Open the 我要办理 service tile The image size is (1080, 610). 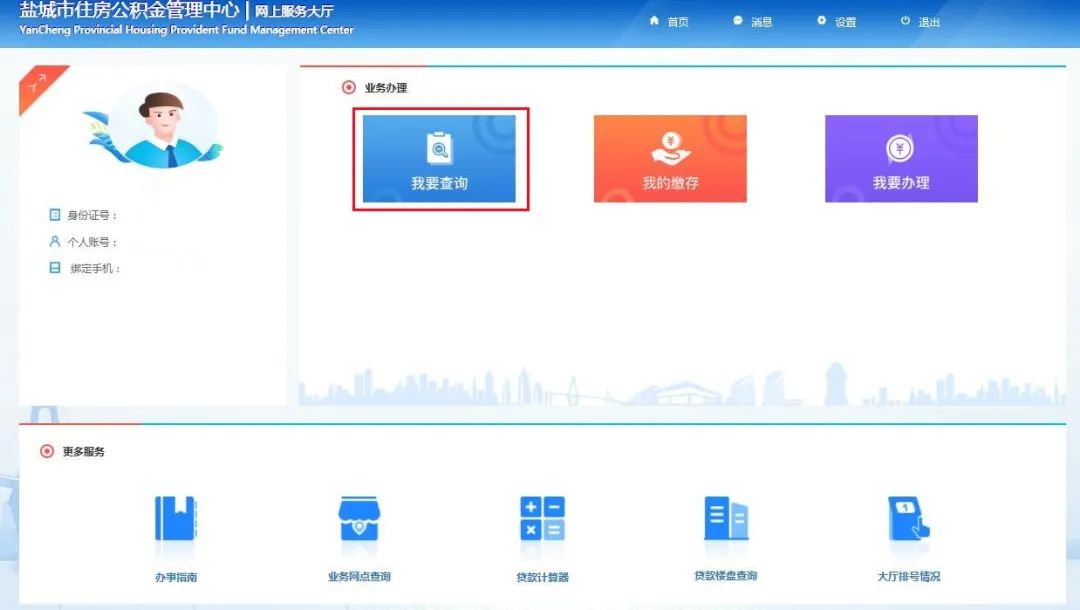click(x=901, y=159)
